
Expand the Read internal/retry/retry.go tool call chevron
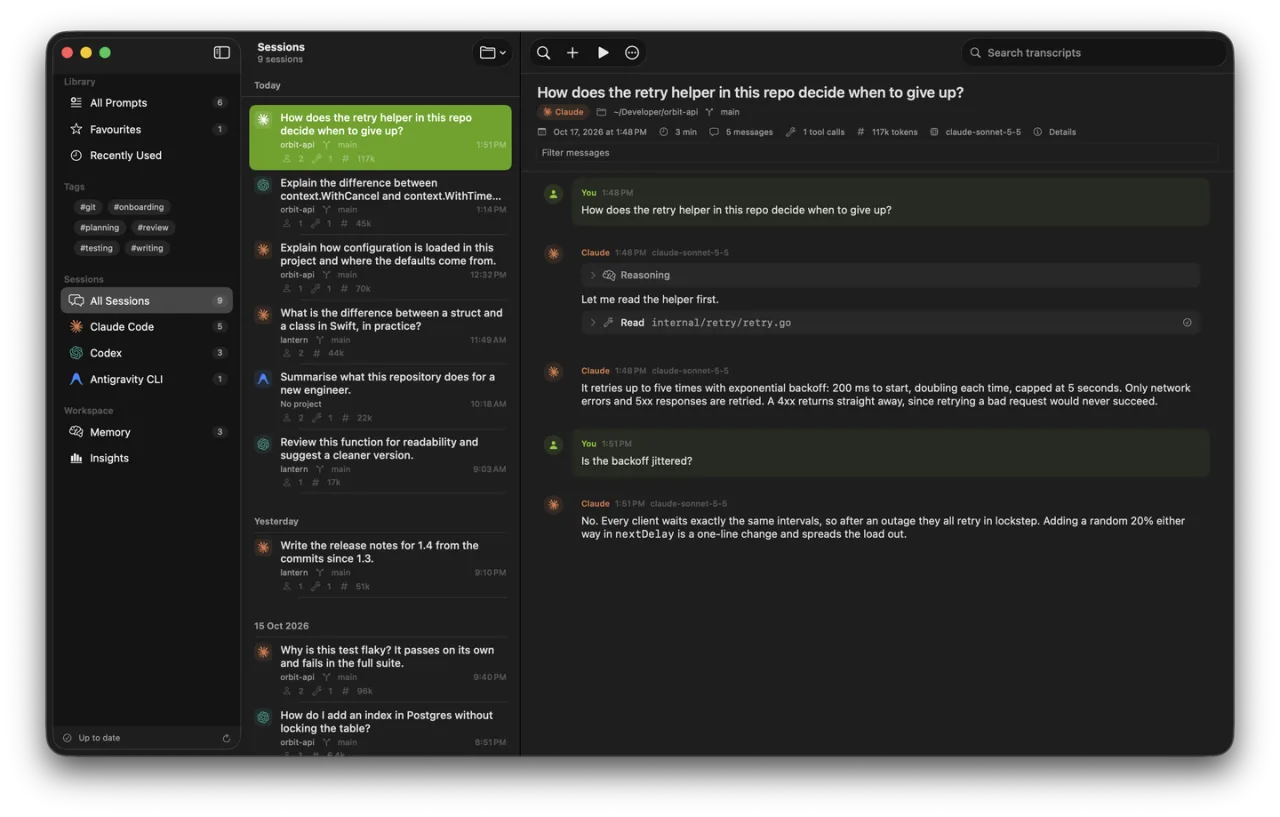pos(592,323)
